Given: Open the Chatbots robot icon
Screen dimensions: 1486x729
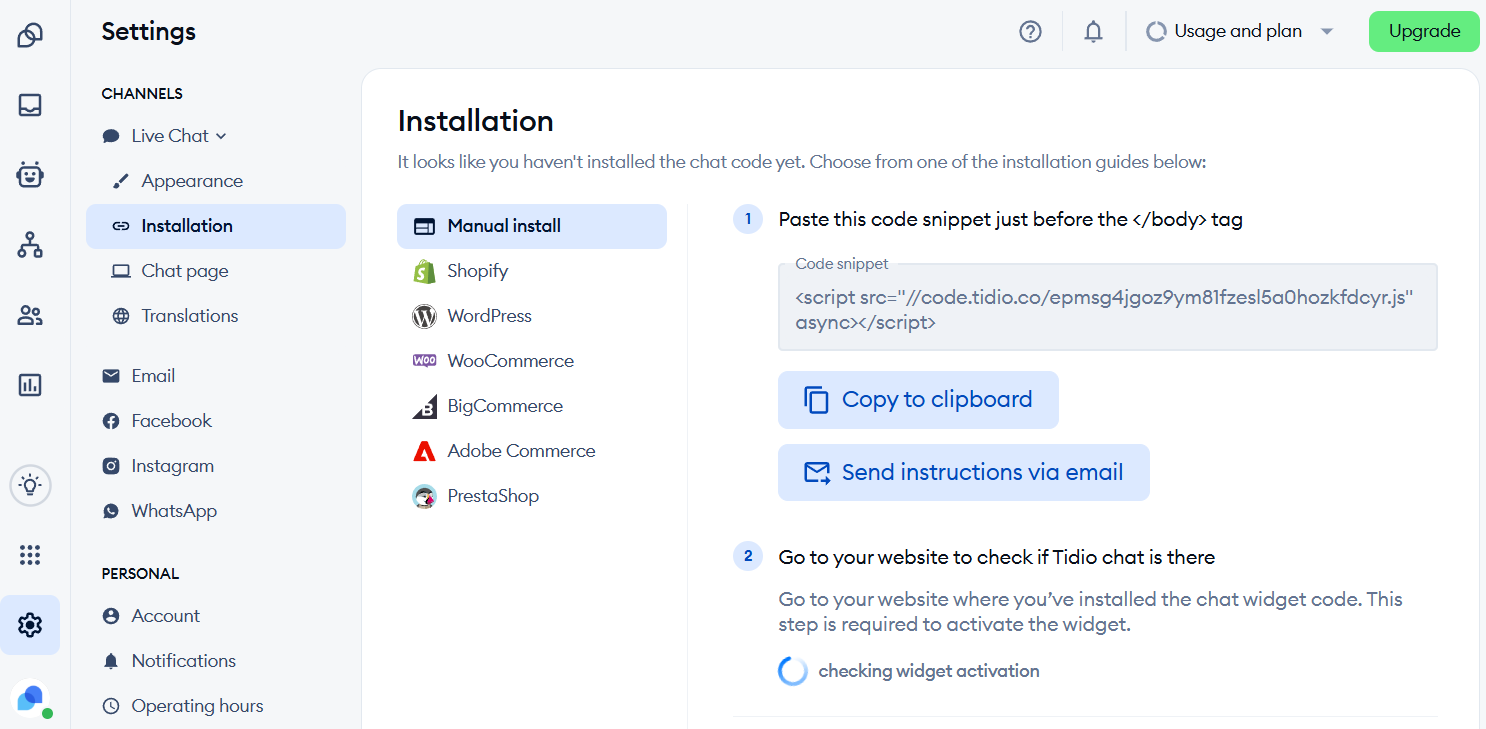Looking at the screenshot, I should tap(30, 175).
